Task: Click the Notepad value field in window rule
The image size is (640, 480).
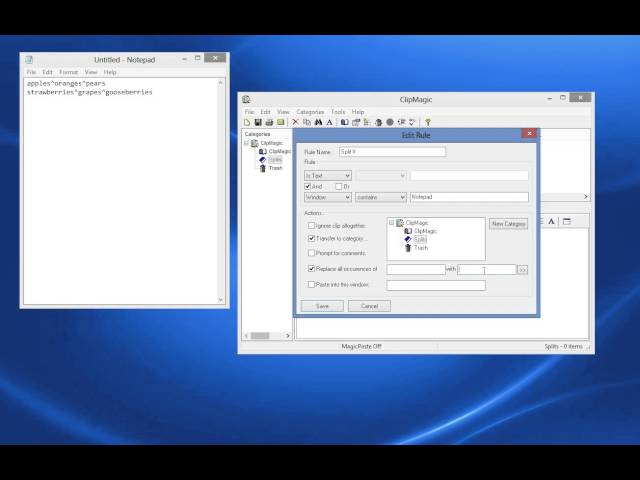Action: [469, 197]
